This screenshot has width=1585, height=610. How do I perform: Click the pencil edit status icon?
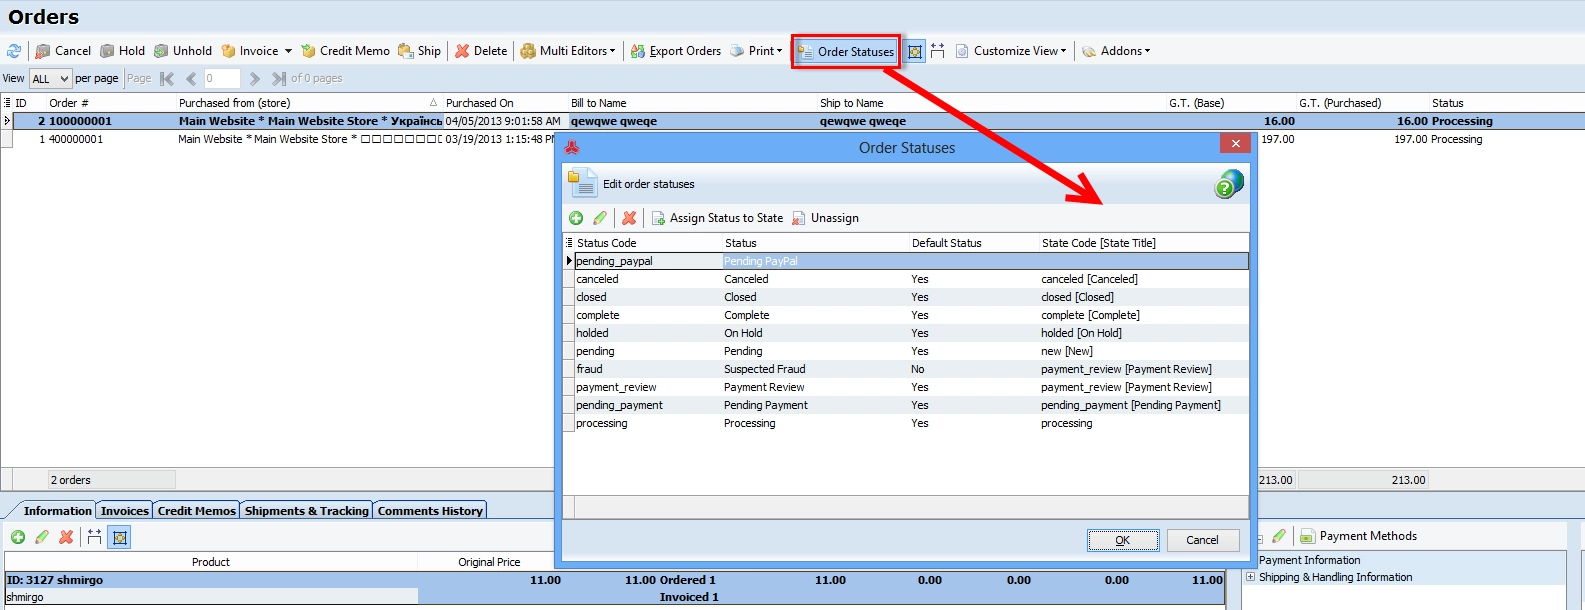pos(600,218)
